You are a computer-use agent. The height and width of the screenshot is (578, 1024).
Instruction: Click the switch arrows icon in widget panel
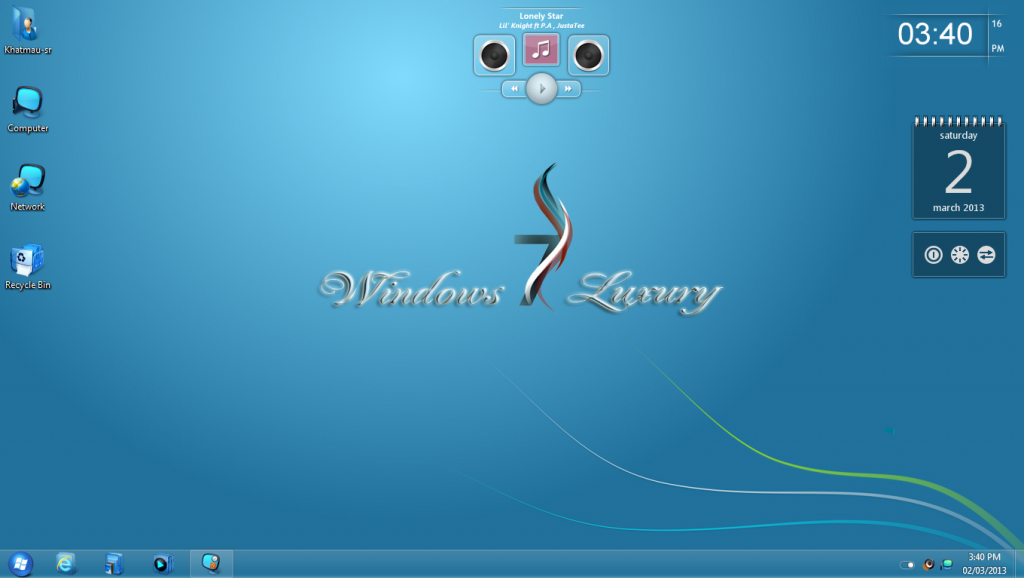(986, 255)
